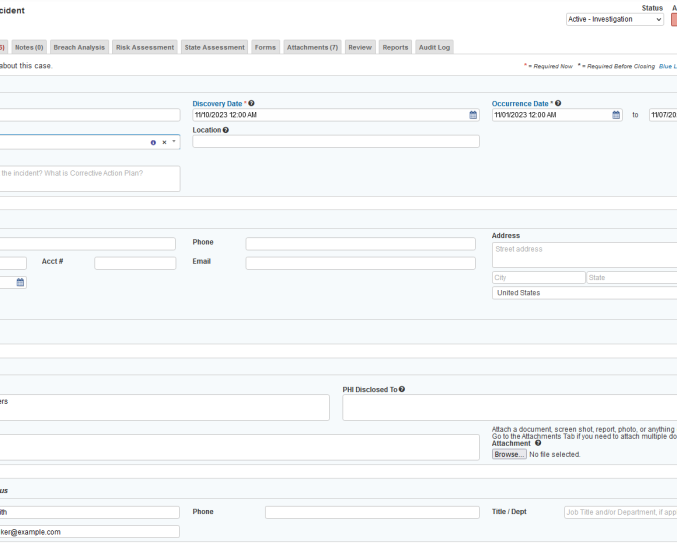Click the Discovery Date help icon
The image size is (677, 545).
coord(251,103)
